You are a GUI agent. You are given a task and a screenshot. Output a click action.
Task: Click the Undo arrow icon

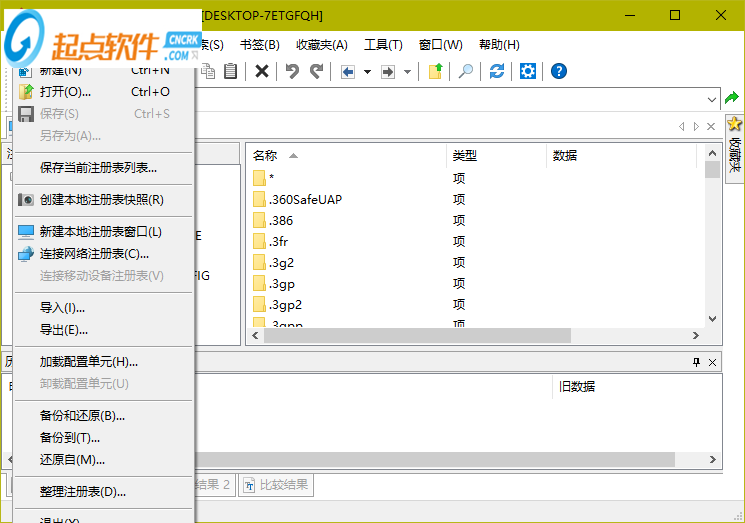[x=292, y=71]
